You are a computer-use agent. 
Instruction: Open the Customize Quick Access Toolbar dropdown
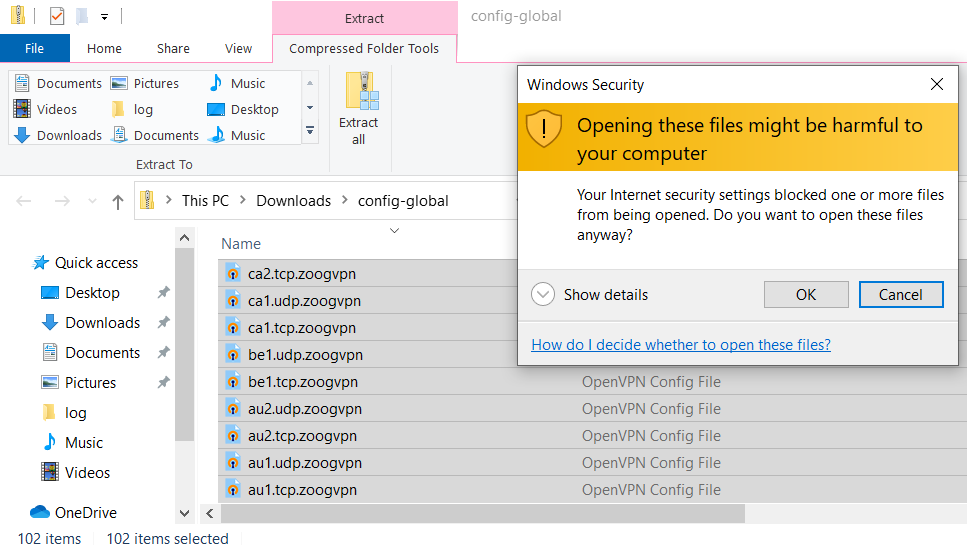104,17
